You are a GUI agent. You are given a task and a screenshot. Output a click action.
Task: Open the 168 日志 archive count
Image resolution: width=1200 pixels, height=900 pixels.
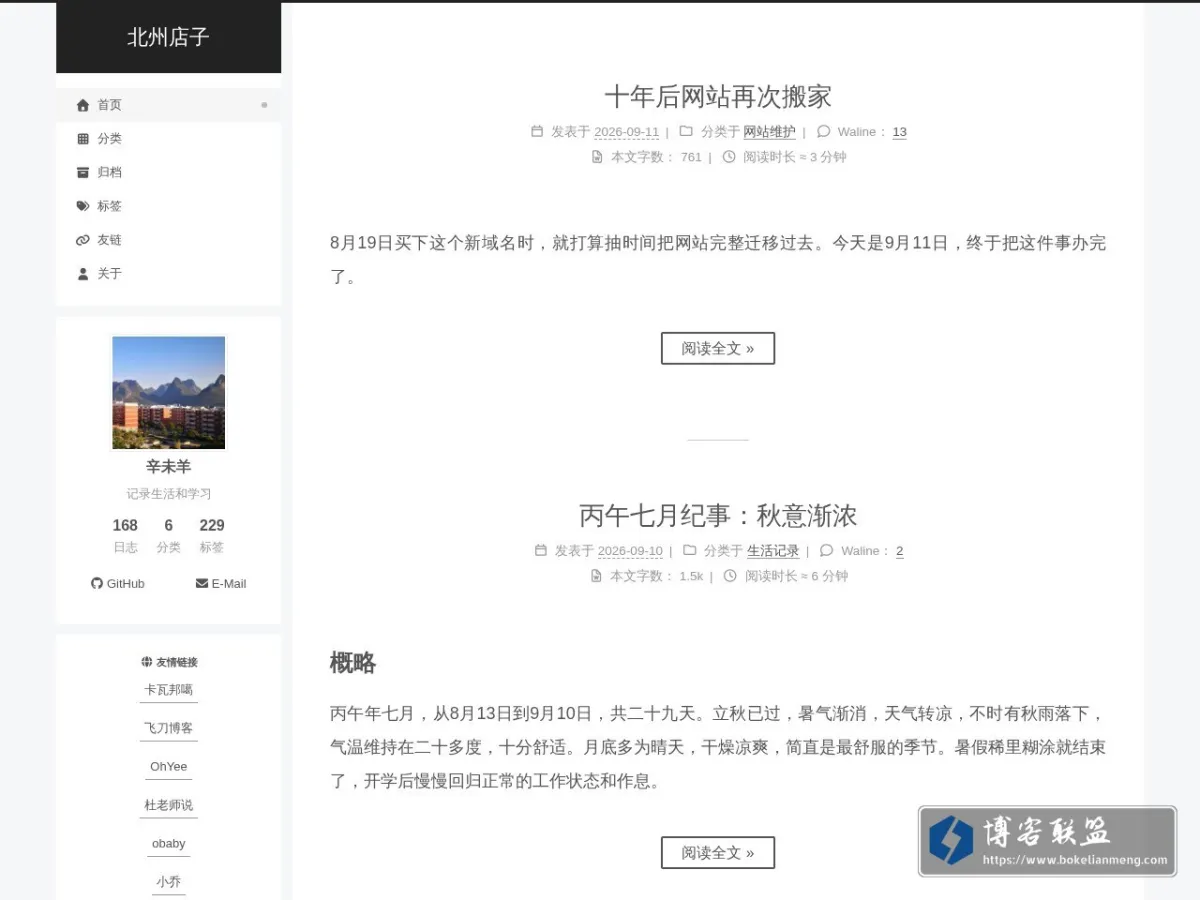[125, 535]
